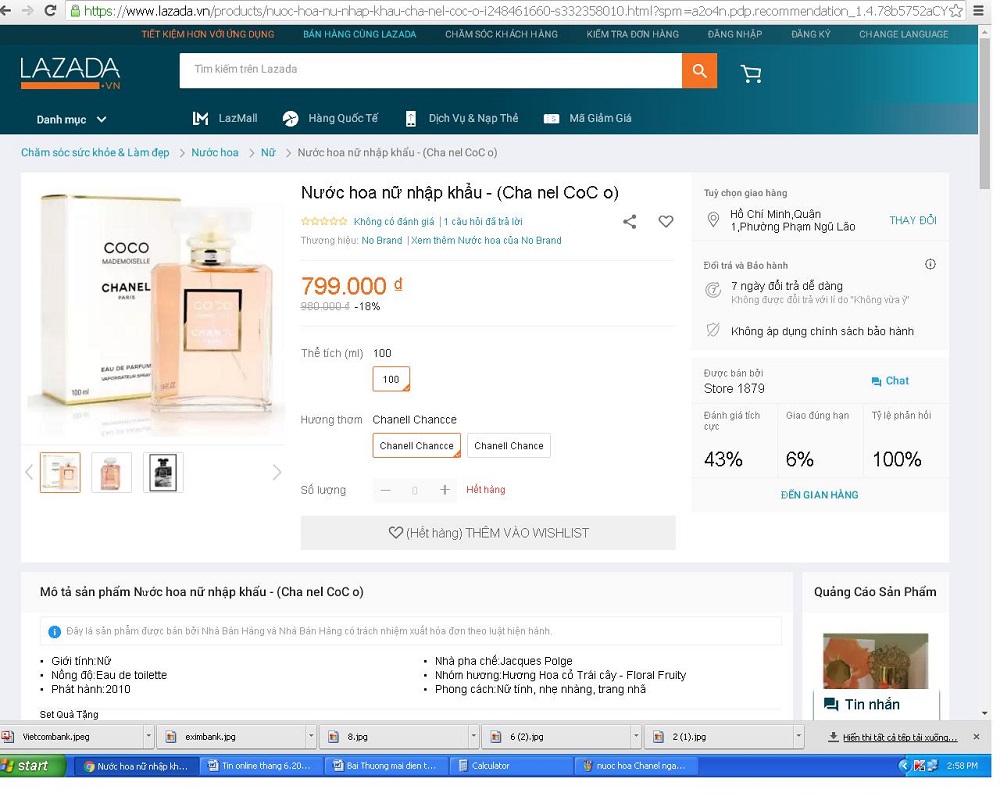
Task: Click the Lazada.vn logo
Action: (x=70, y=73)
